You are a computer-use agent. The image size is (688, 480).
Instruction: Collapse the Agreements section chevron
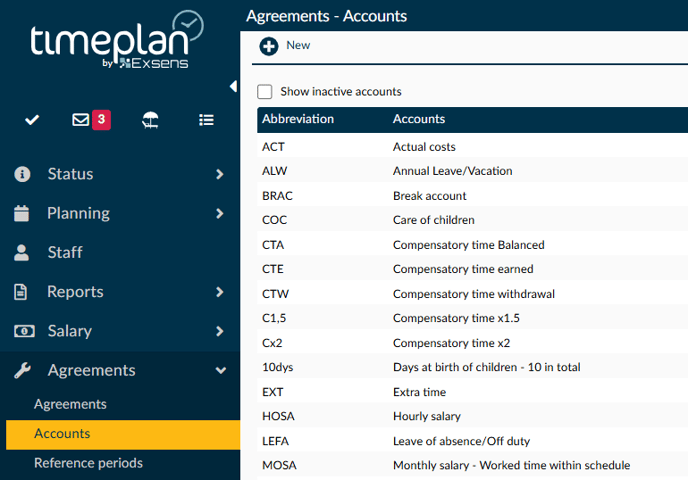[221, 370]
